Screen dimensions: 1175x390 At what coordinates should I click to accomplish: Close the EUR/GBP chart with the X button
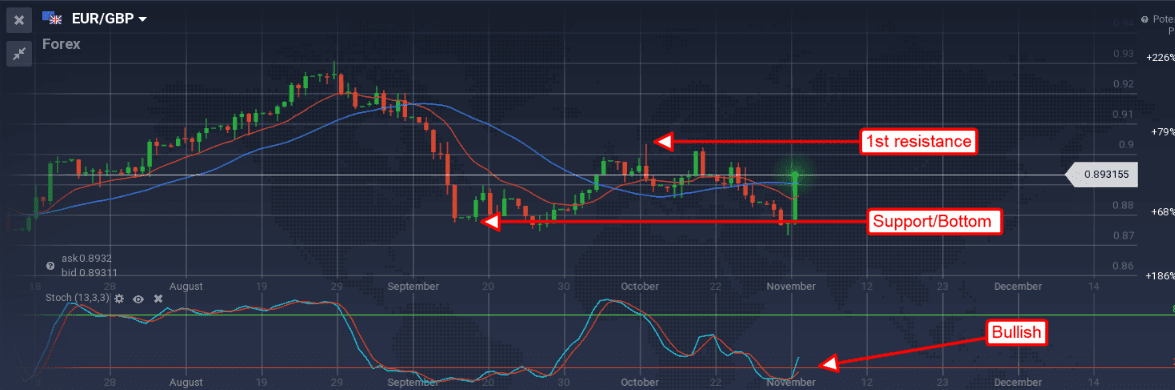pos(19,20)
